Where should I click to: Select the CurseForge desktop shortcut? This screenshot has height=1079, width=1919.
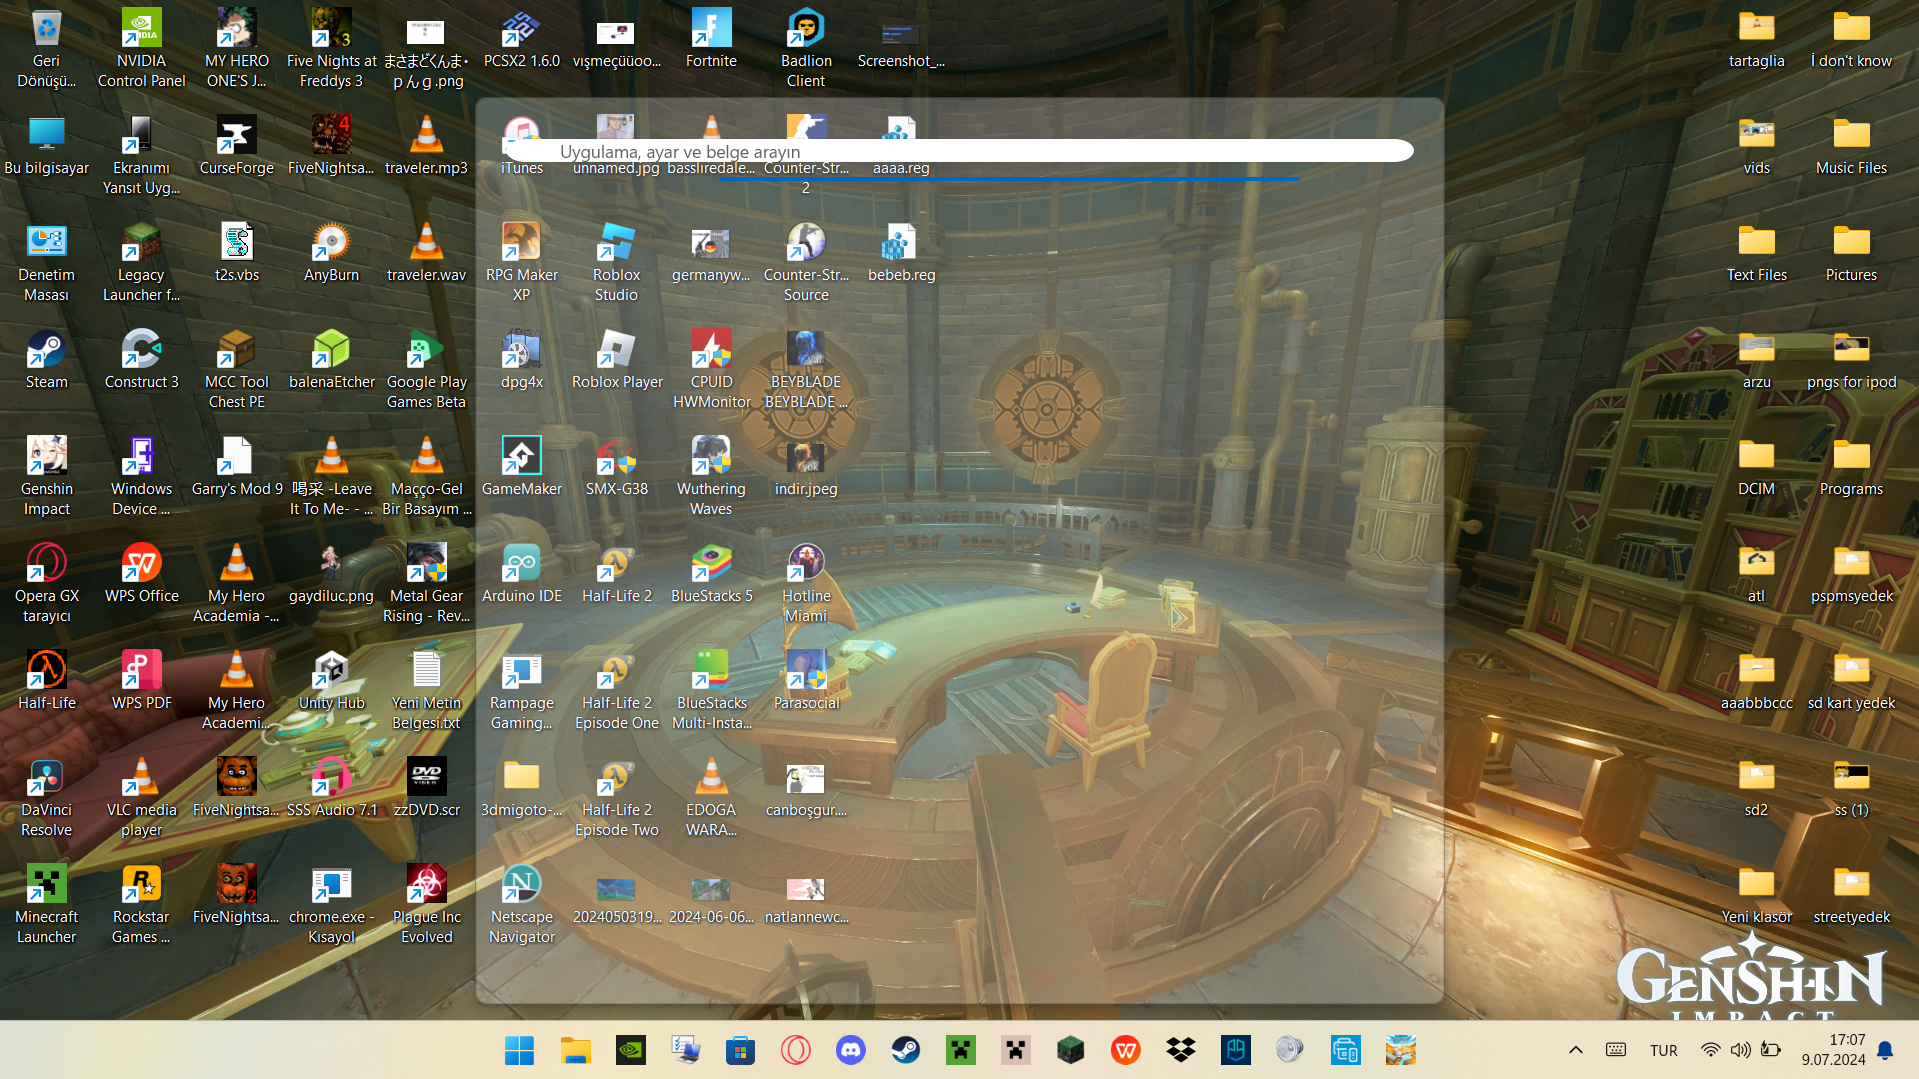(x=236, y=145)
